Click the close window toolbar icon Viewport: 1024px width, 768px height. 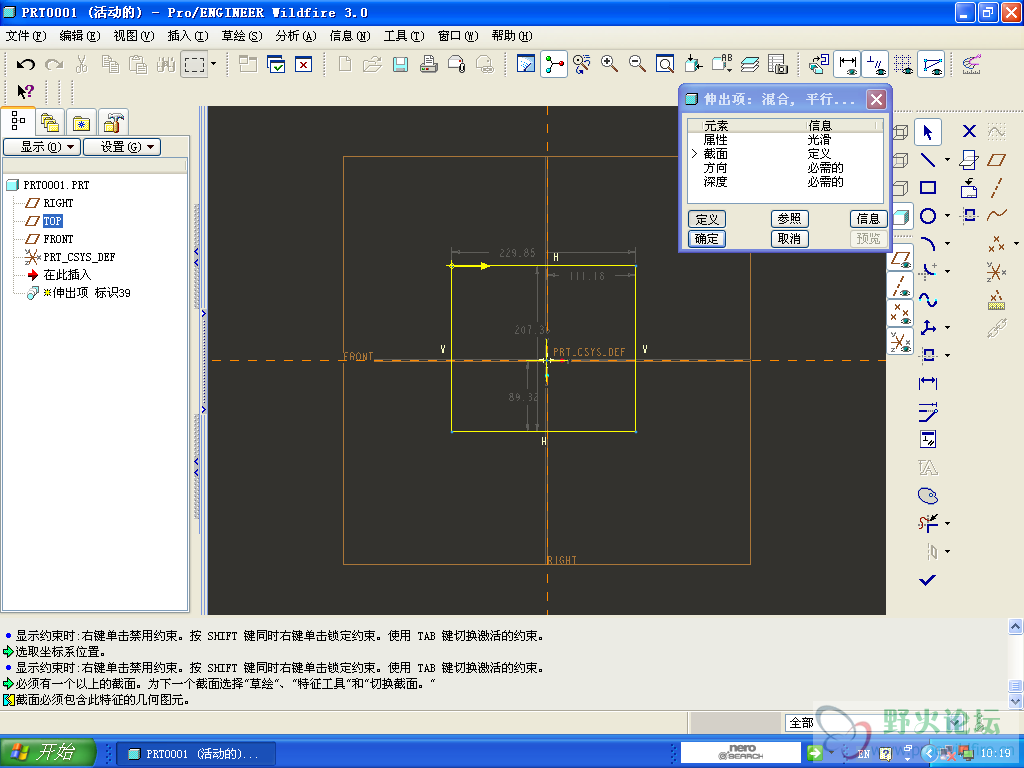304,64
